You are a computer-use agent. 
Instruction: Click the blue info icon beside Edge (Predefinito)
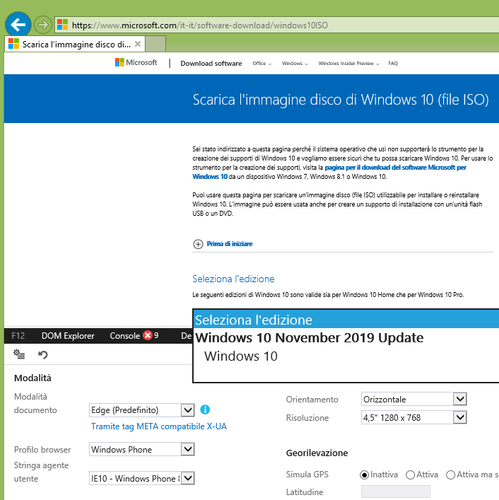(205, 409)
